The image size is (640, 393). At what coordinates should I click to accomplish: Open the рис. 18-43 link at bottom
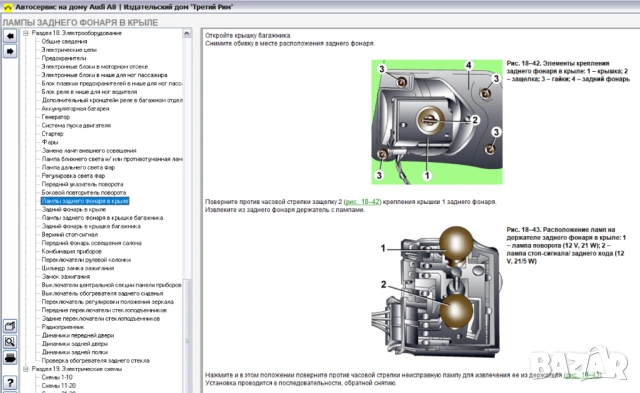pyautogui.click(x=582, y=375)
